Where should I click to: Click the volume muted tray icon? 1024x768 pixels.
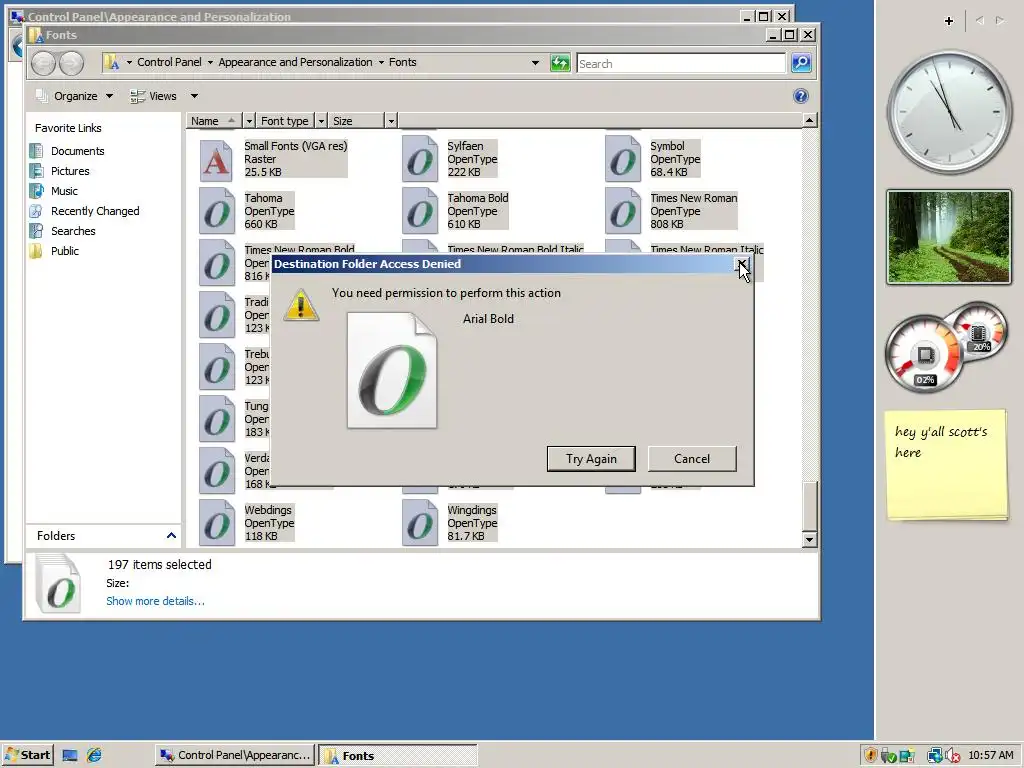click(x=953, y=756)
